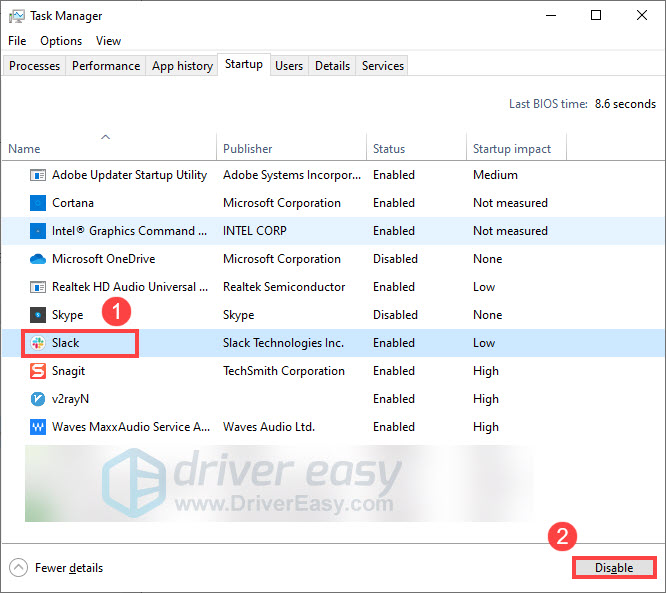Sort by the Status column header
The height and width of the screenshot is (593, 666).
click(389, 149)
